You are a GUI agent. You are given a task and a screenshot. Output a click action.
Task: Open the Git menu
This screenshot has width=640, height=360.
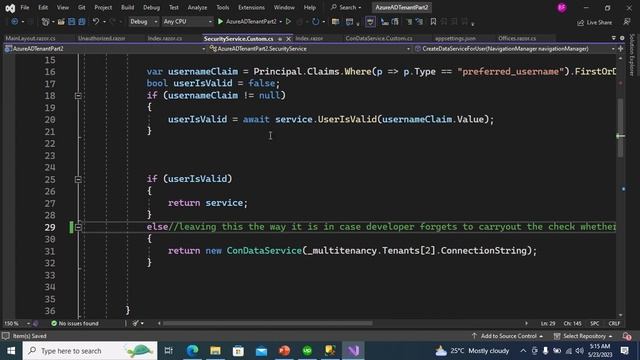[x=82, y=7]
